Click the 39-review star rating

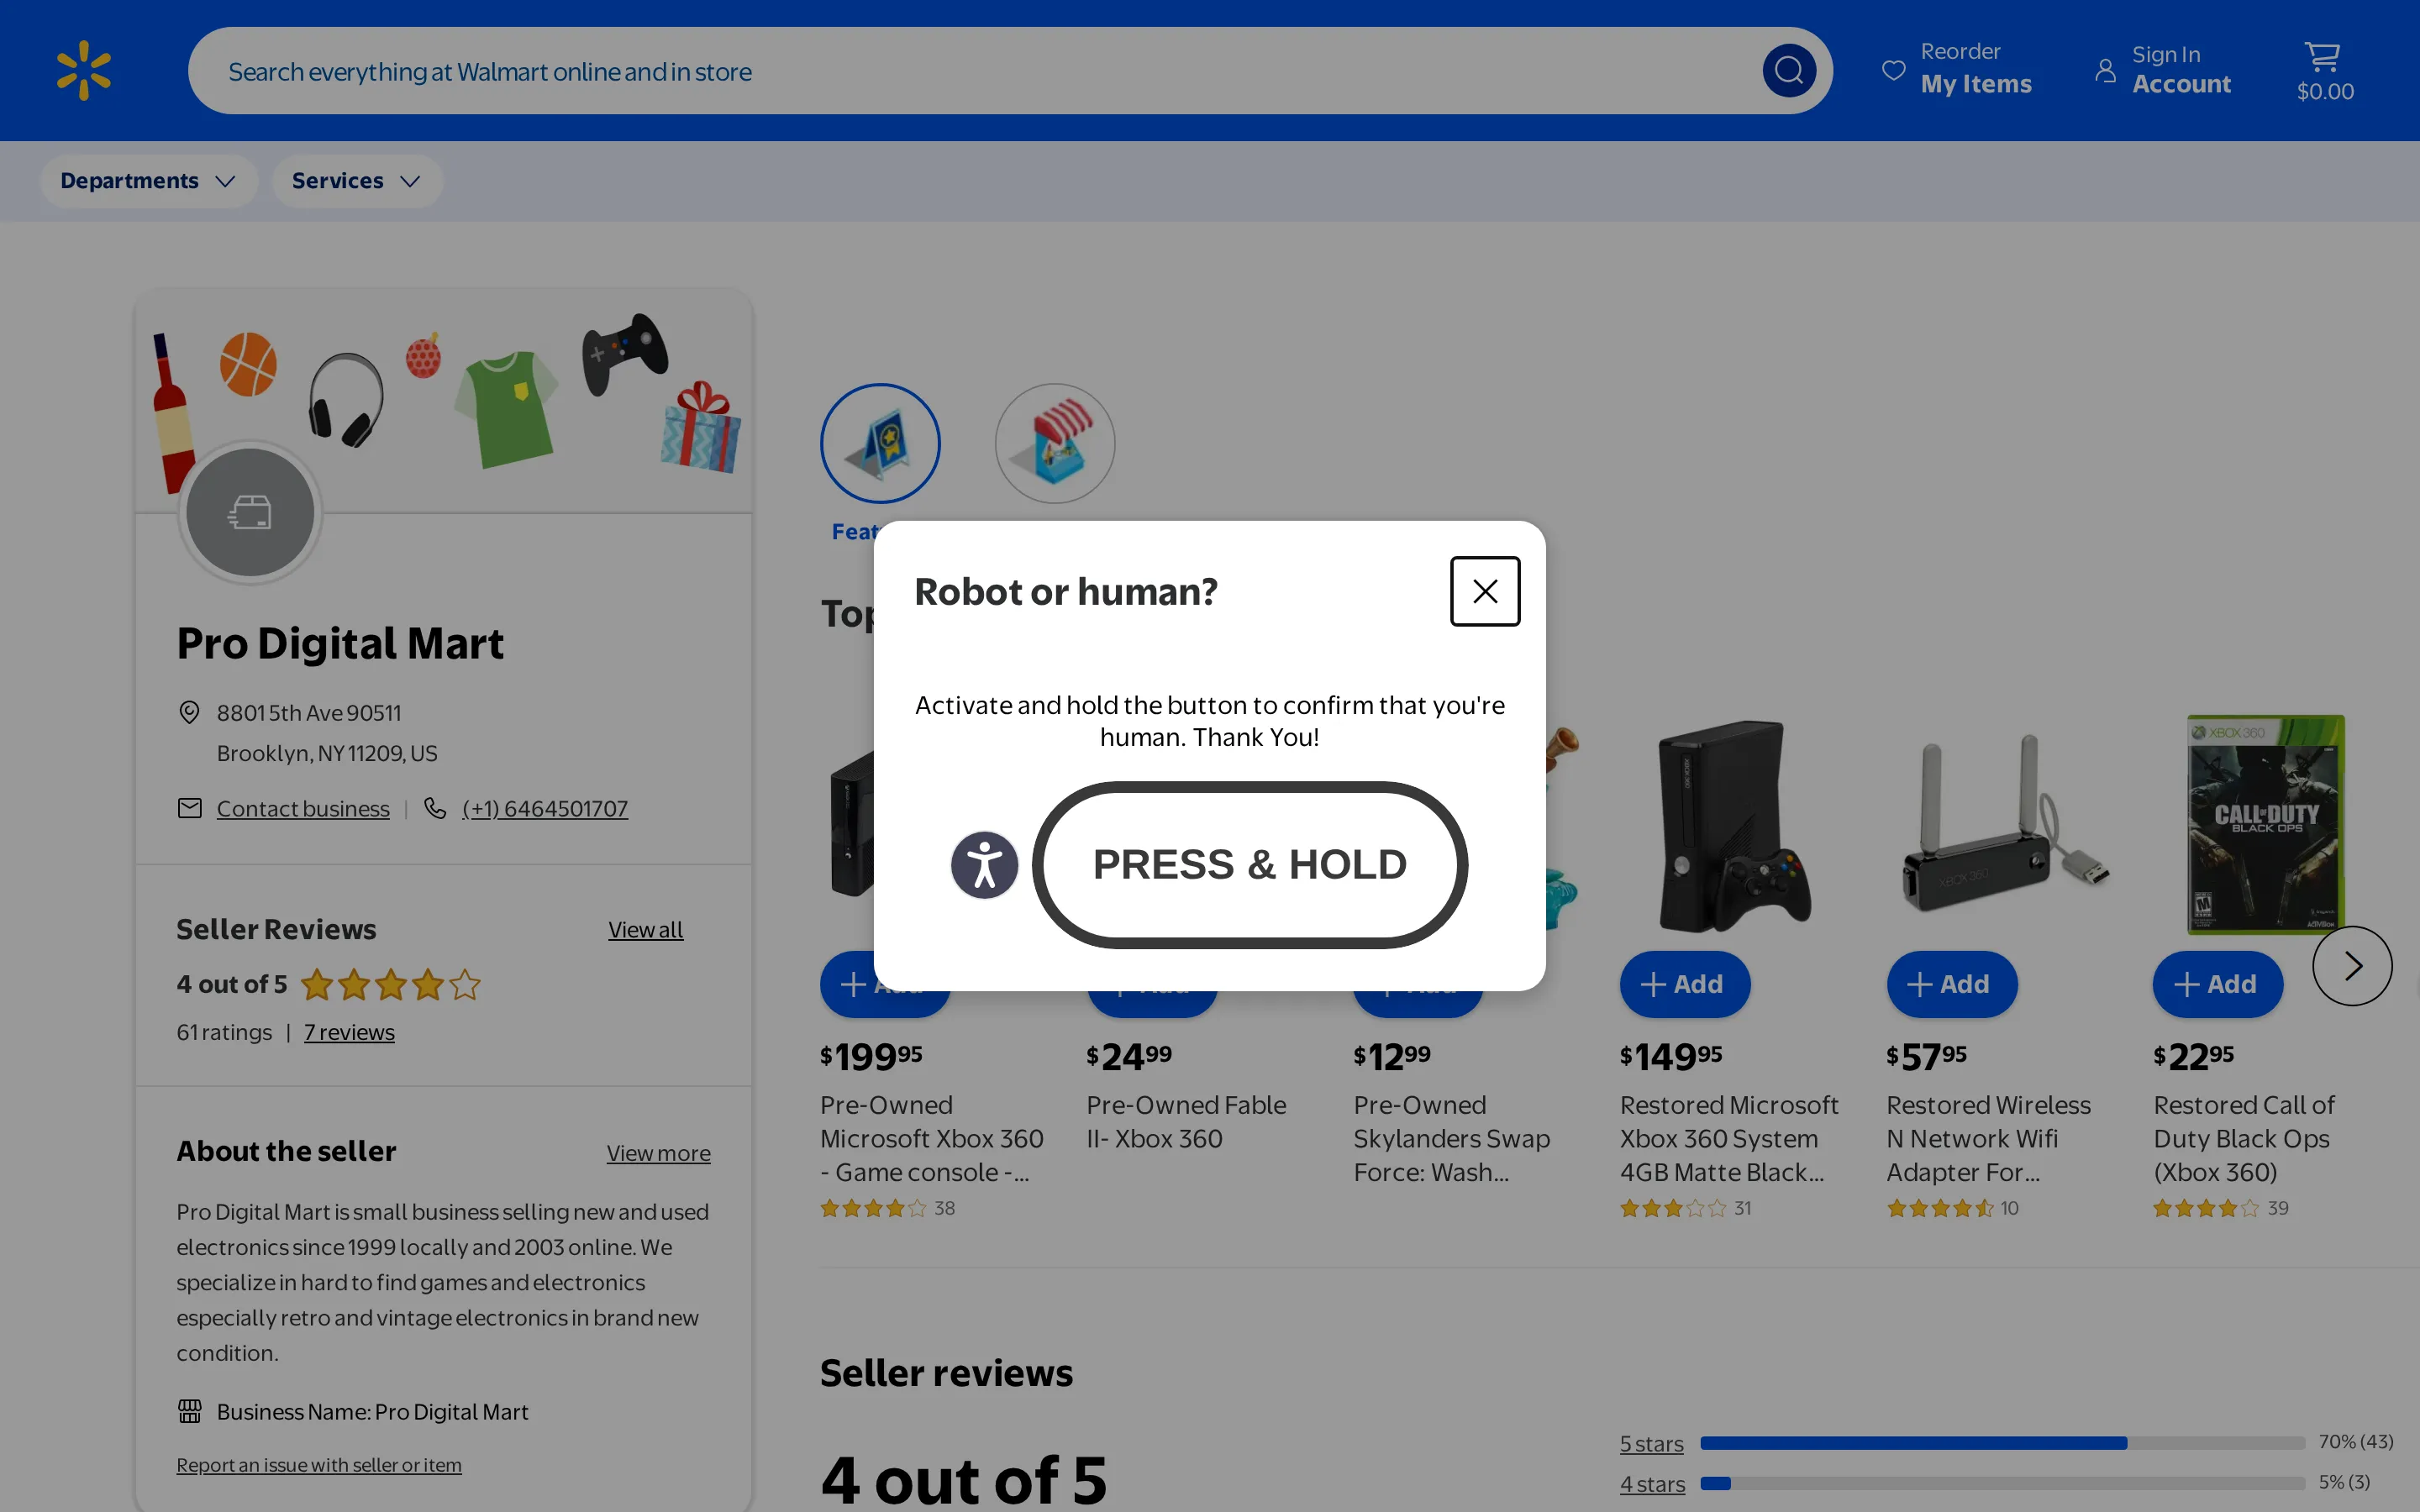[x=2206, y=1208]
